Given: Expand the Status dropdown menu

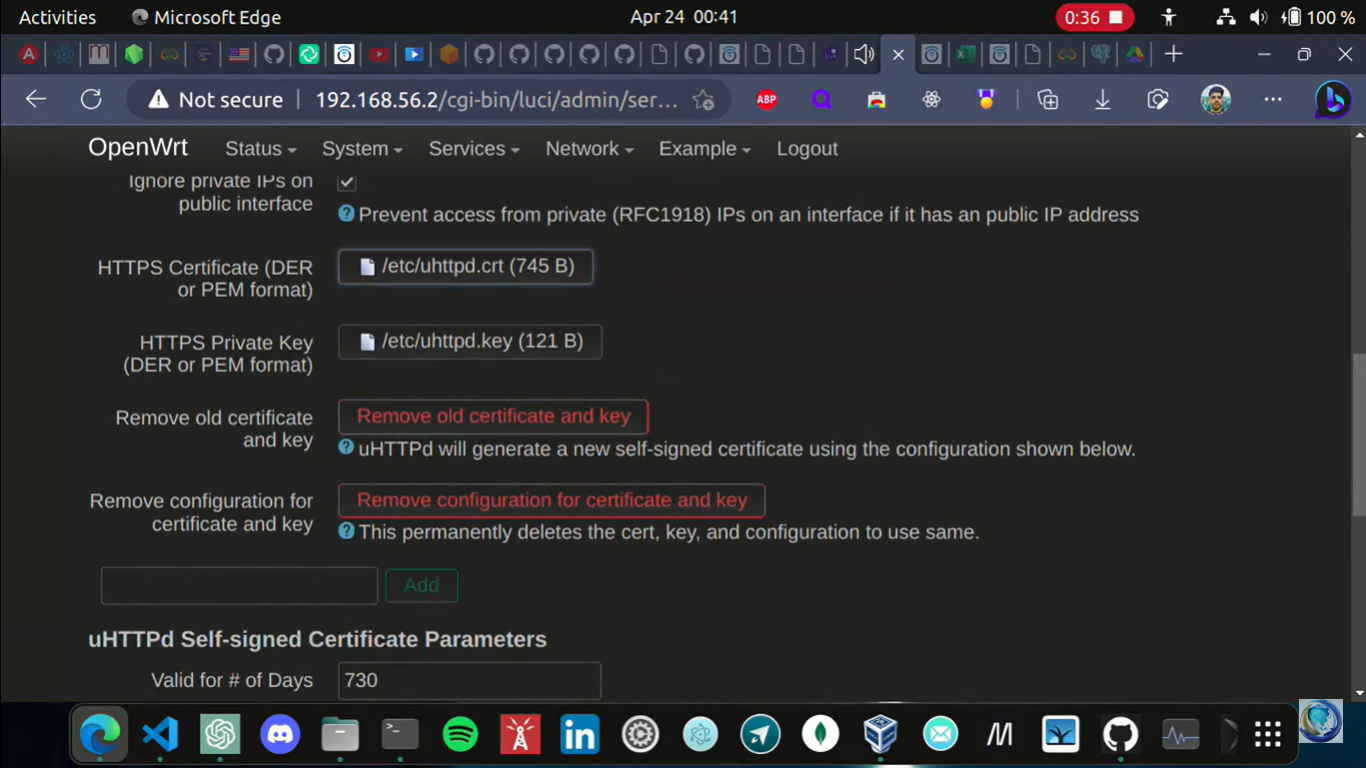Looking at the screenshot, I should (x=260, y=149).
